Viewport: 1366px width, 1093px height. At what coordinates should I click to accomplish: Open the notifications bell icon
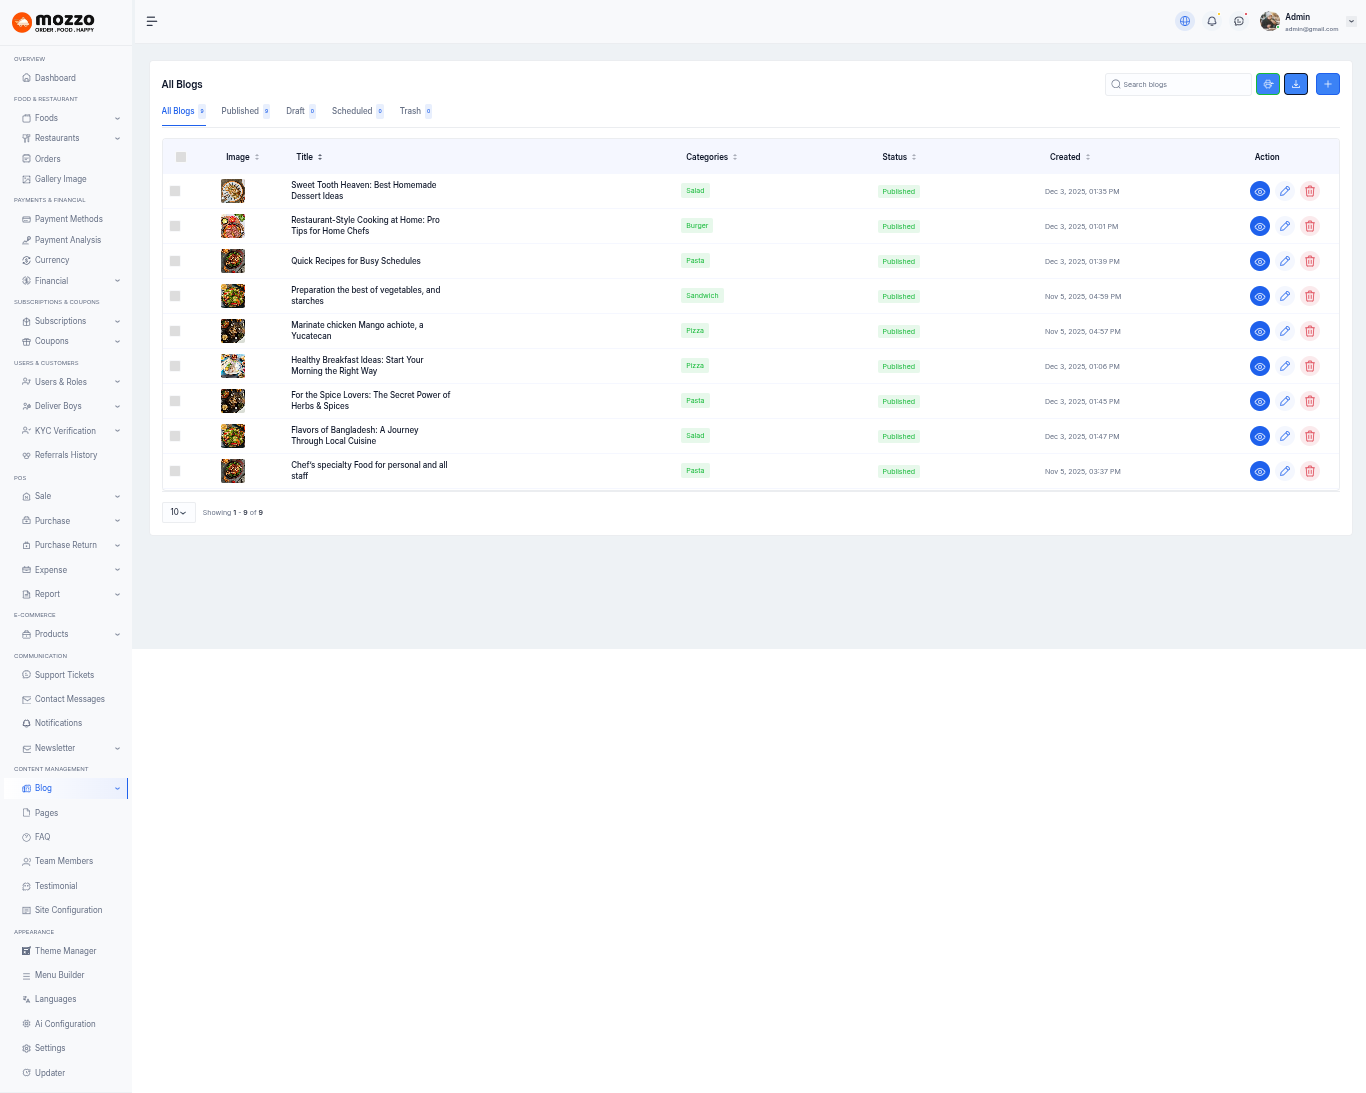coord(1212,21)
